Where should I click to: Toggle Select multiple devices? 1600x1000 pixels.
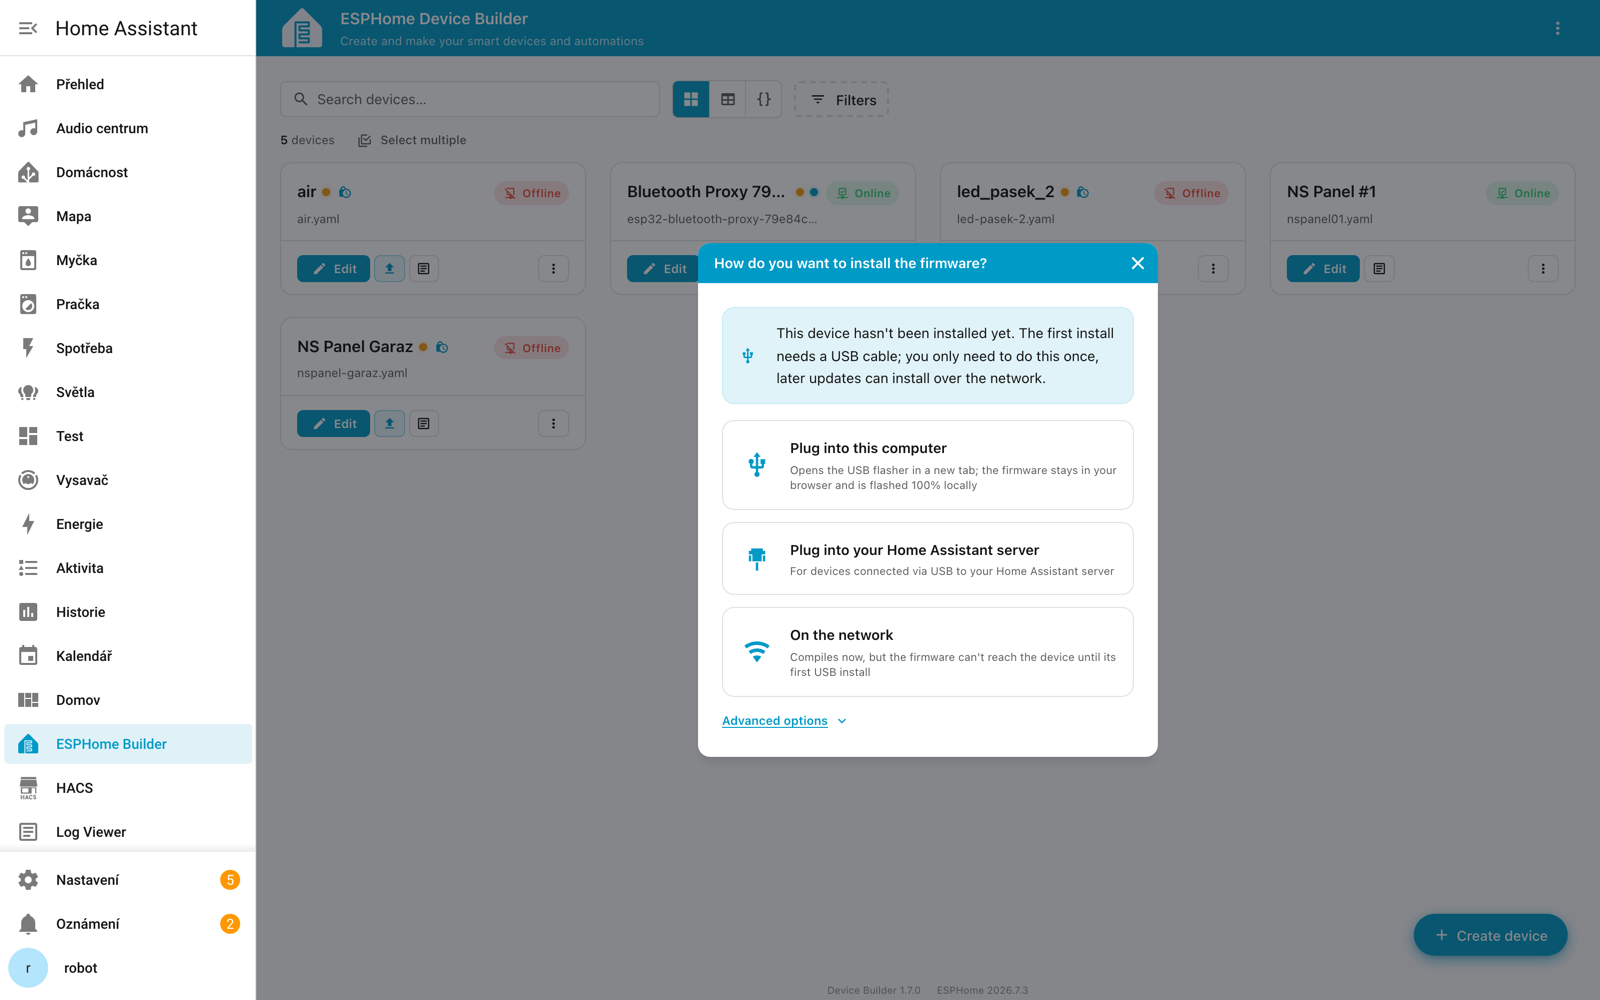[412, 140]
